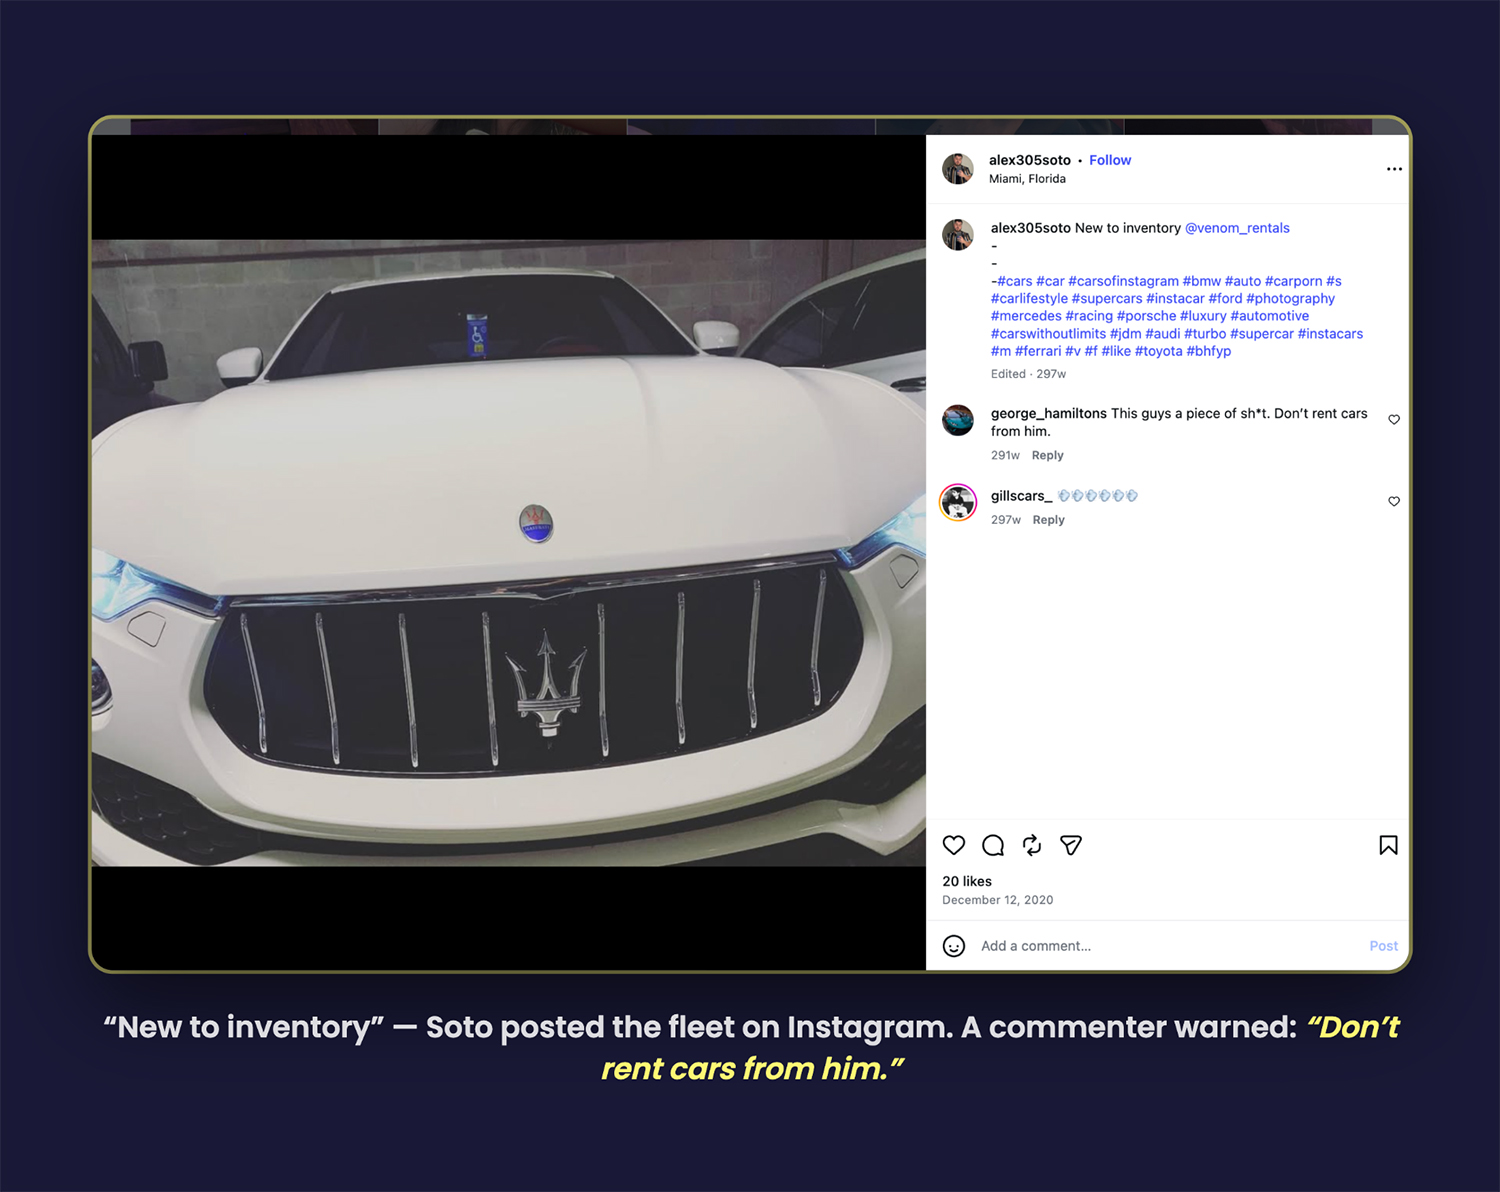Viewport: 1500px width, 1192px height.
Task: Open the #bmw hashtag
Action: (x=1202, y=281)
